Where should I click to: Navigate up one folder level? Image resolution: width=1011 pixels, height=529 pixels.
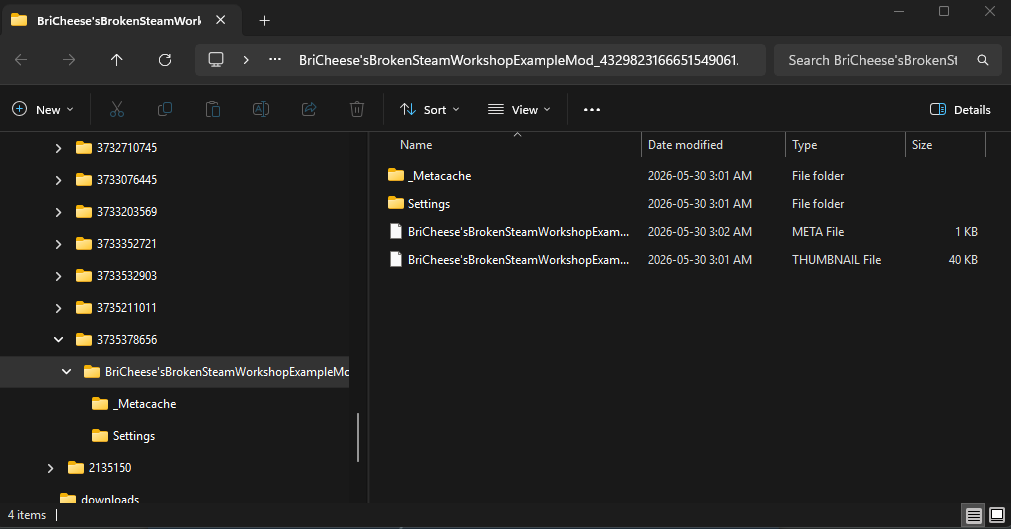[117, 60]
